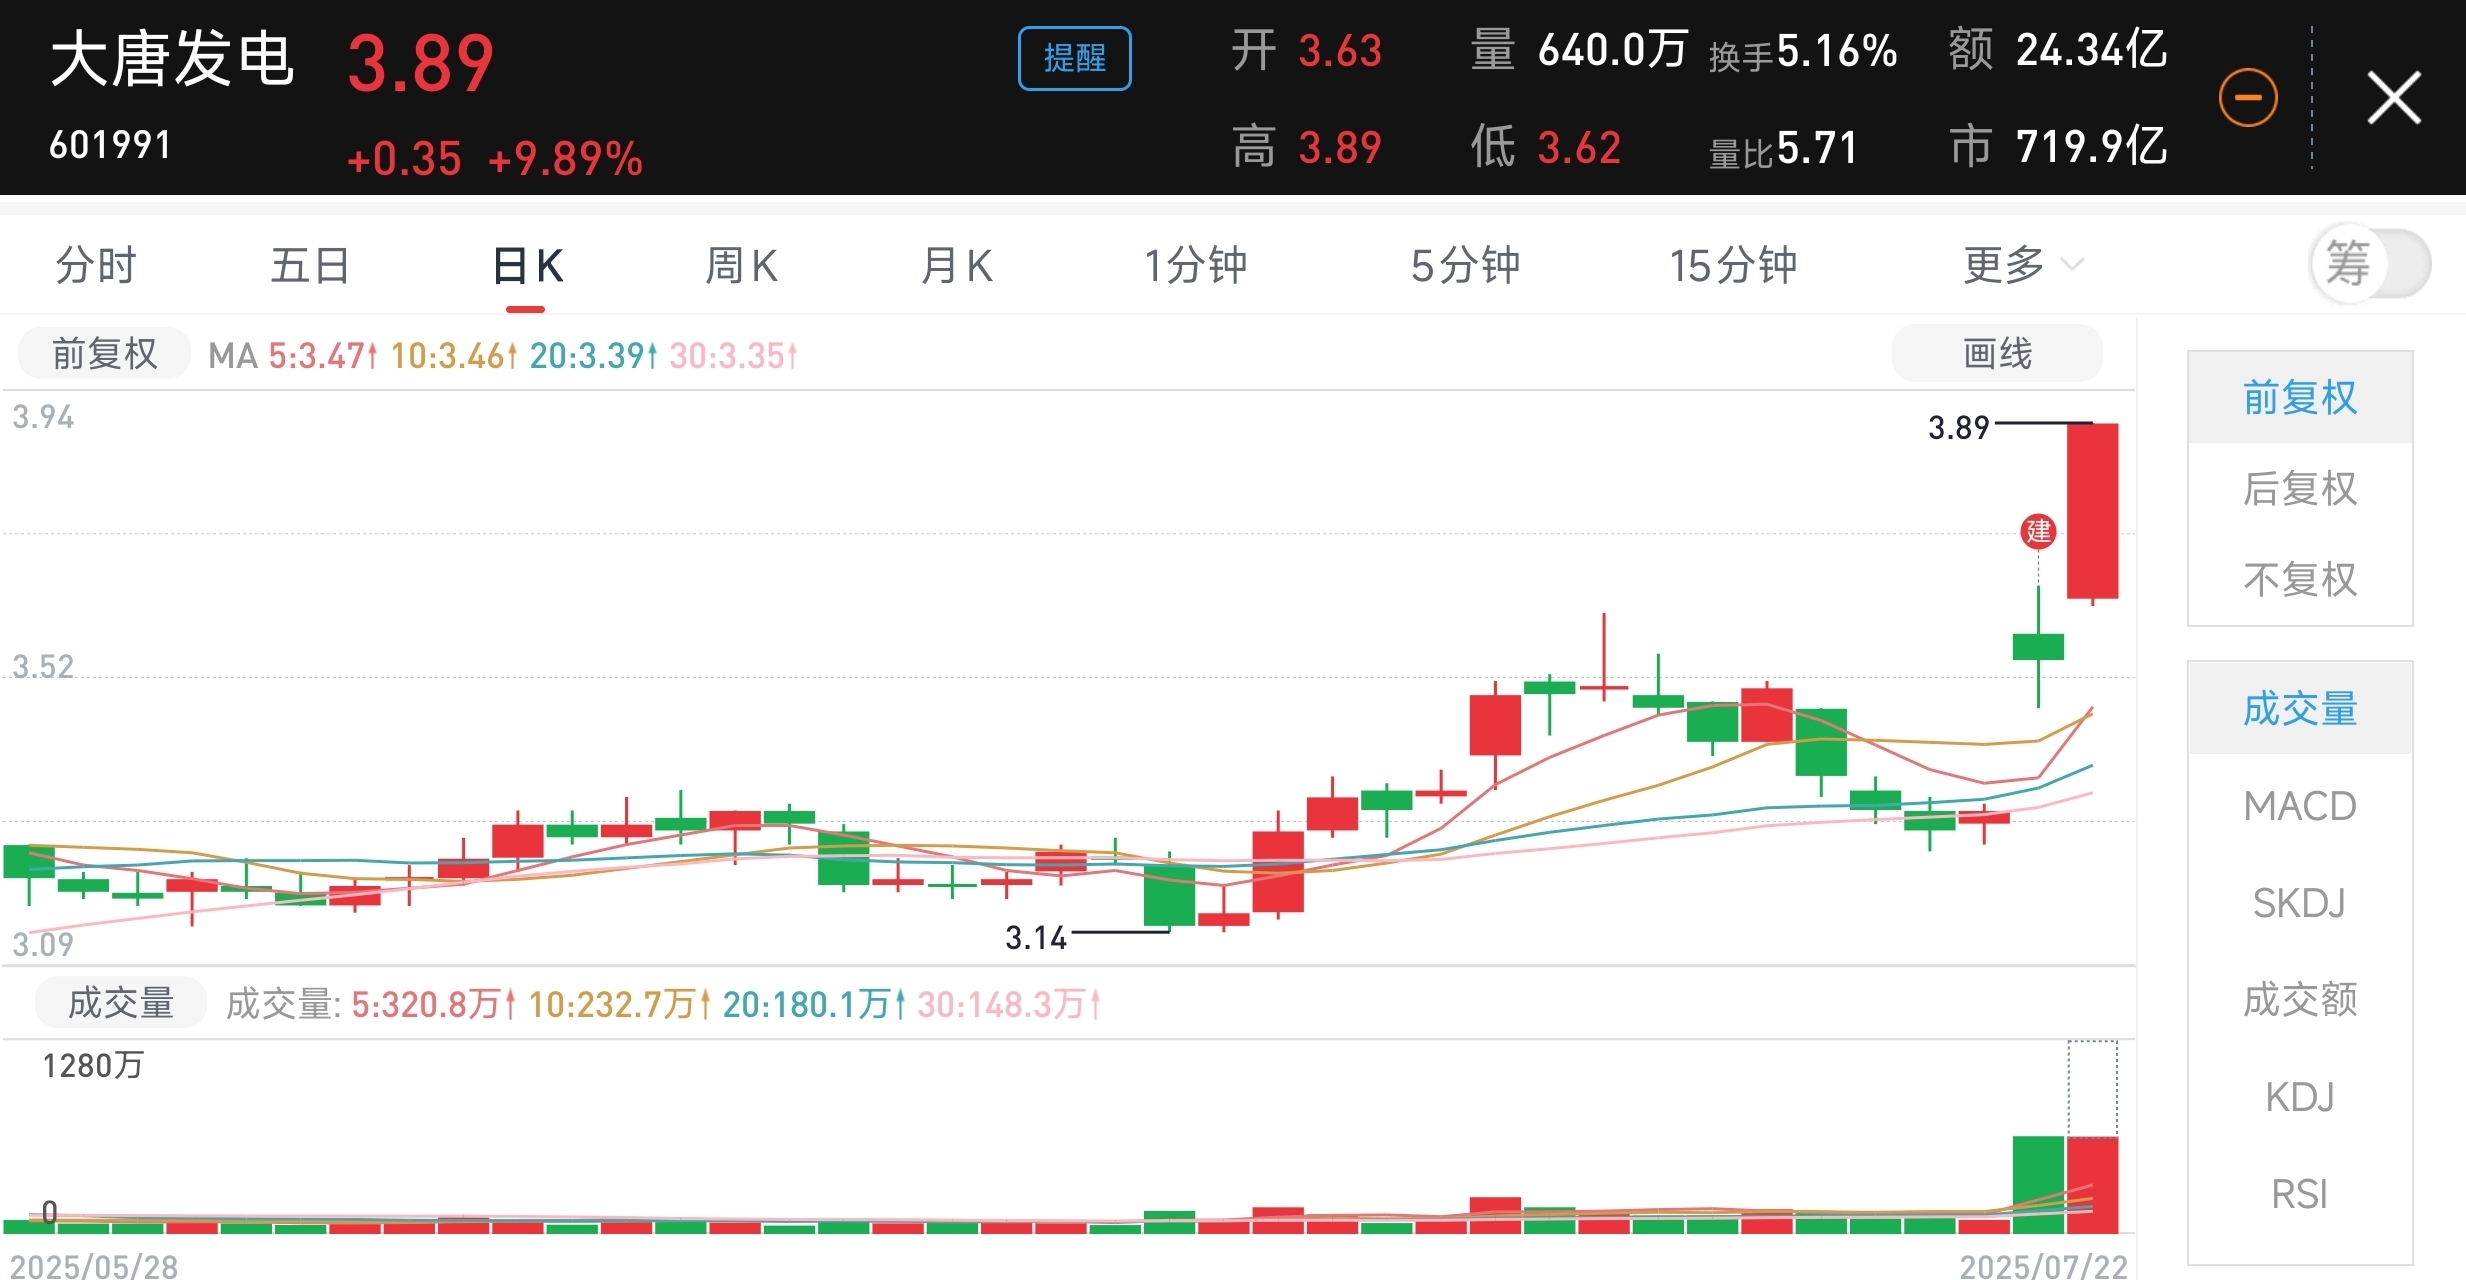Select the 15分钟 chart tab
Viewport: 2466px width, 1280px height.
click(1733, 266)
